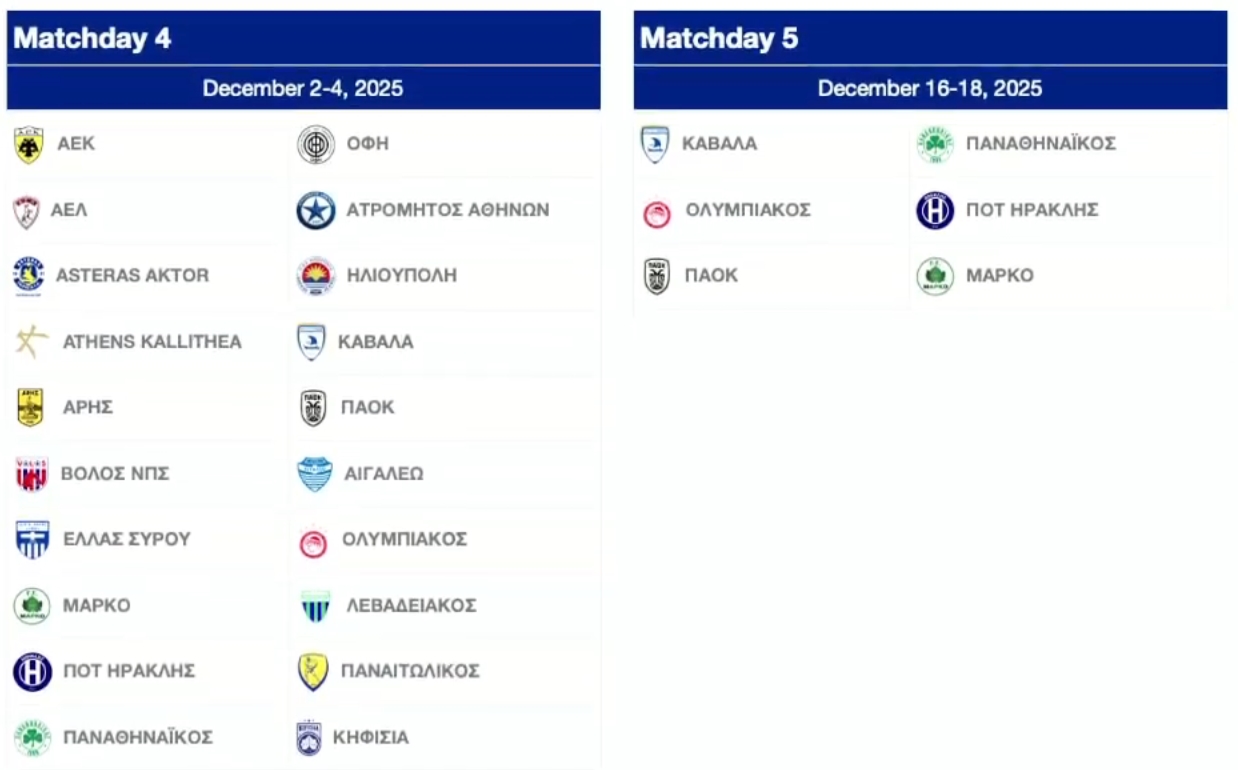Open the ΑΙΓΑΛΕΩ blue shield logo
Image resolution: width=1238 pixels, height=770 pixels.
click(x=315, y=474)
